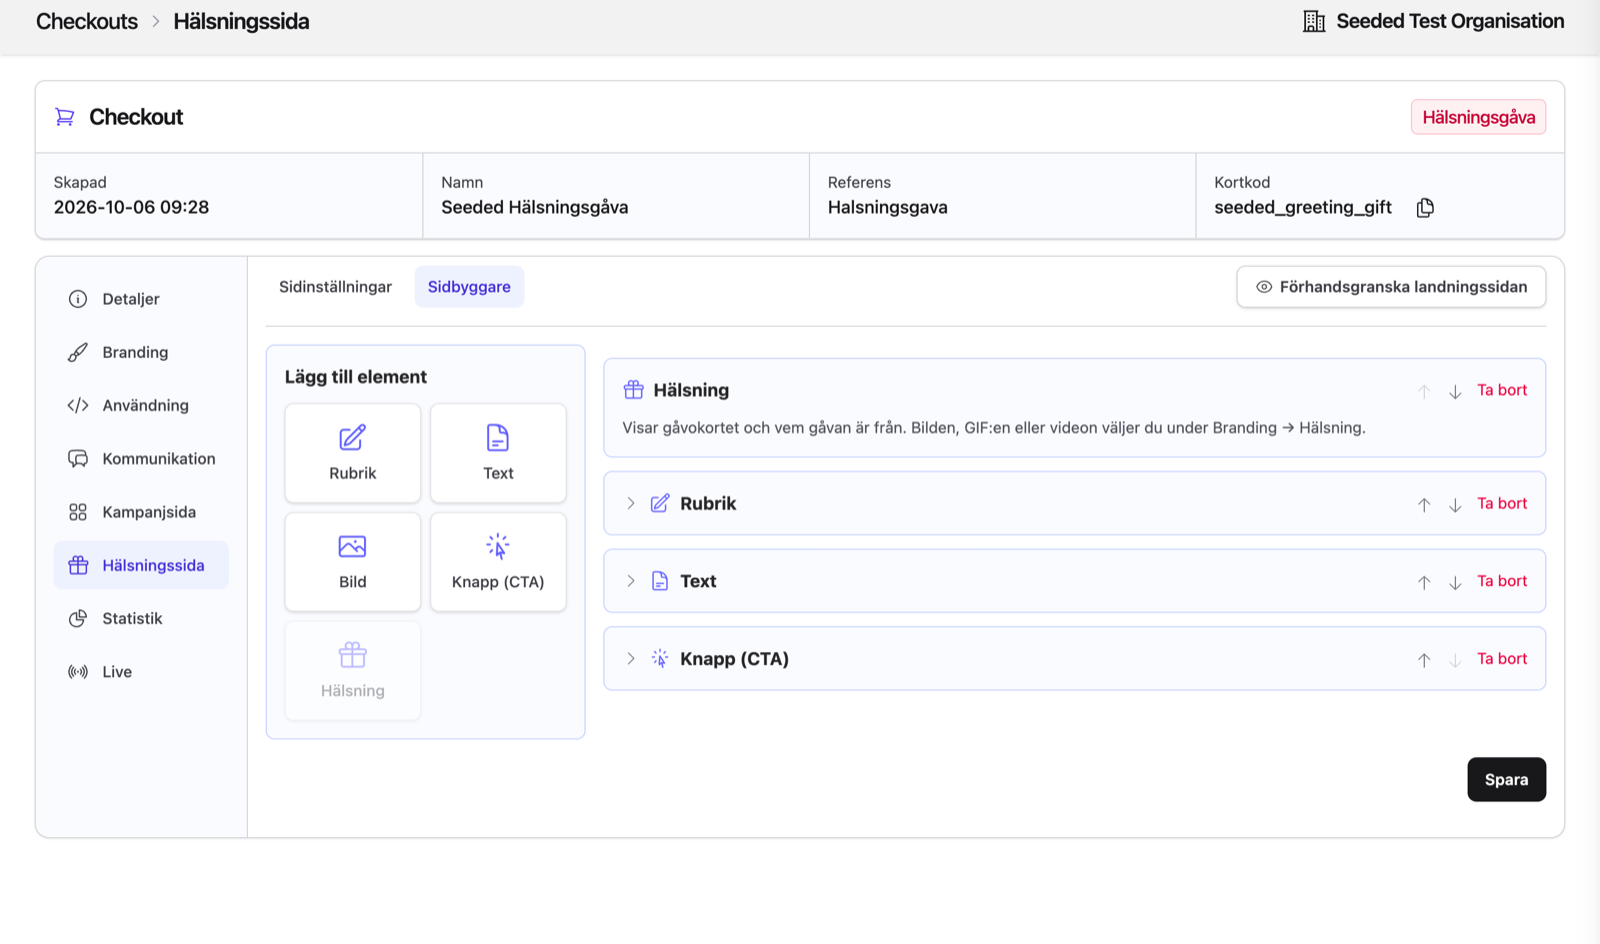The width and height of the screenshot is (1600, 944).
Task: Expand the Knapp (CTA) block
Action: (x=631, y=658)
